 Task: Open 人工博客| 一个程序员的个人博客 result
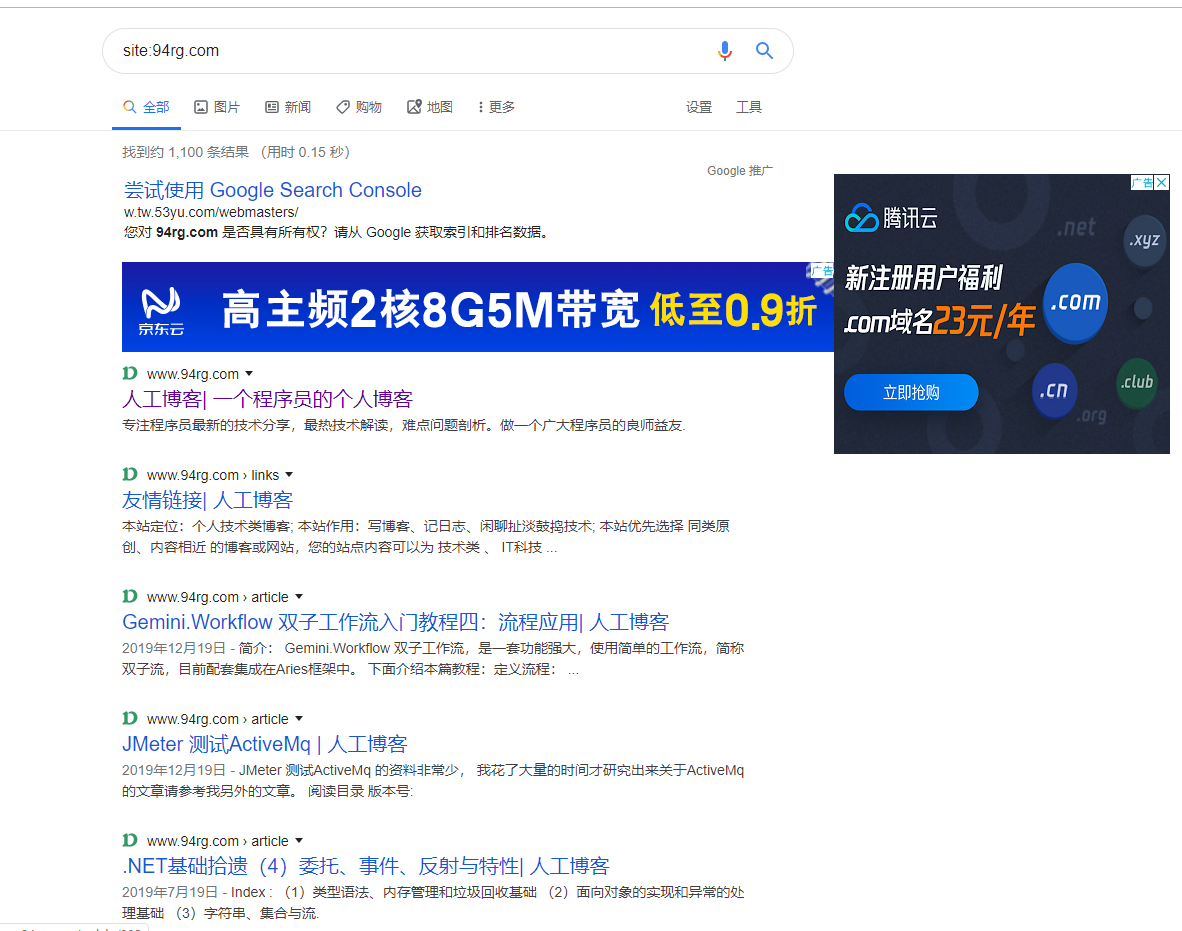(x=268, y=399)
